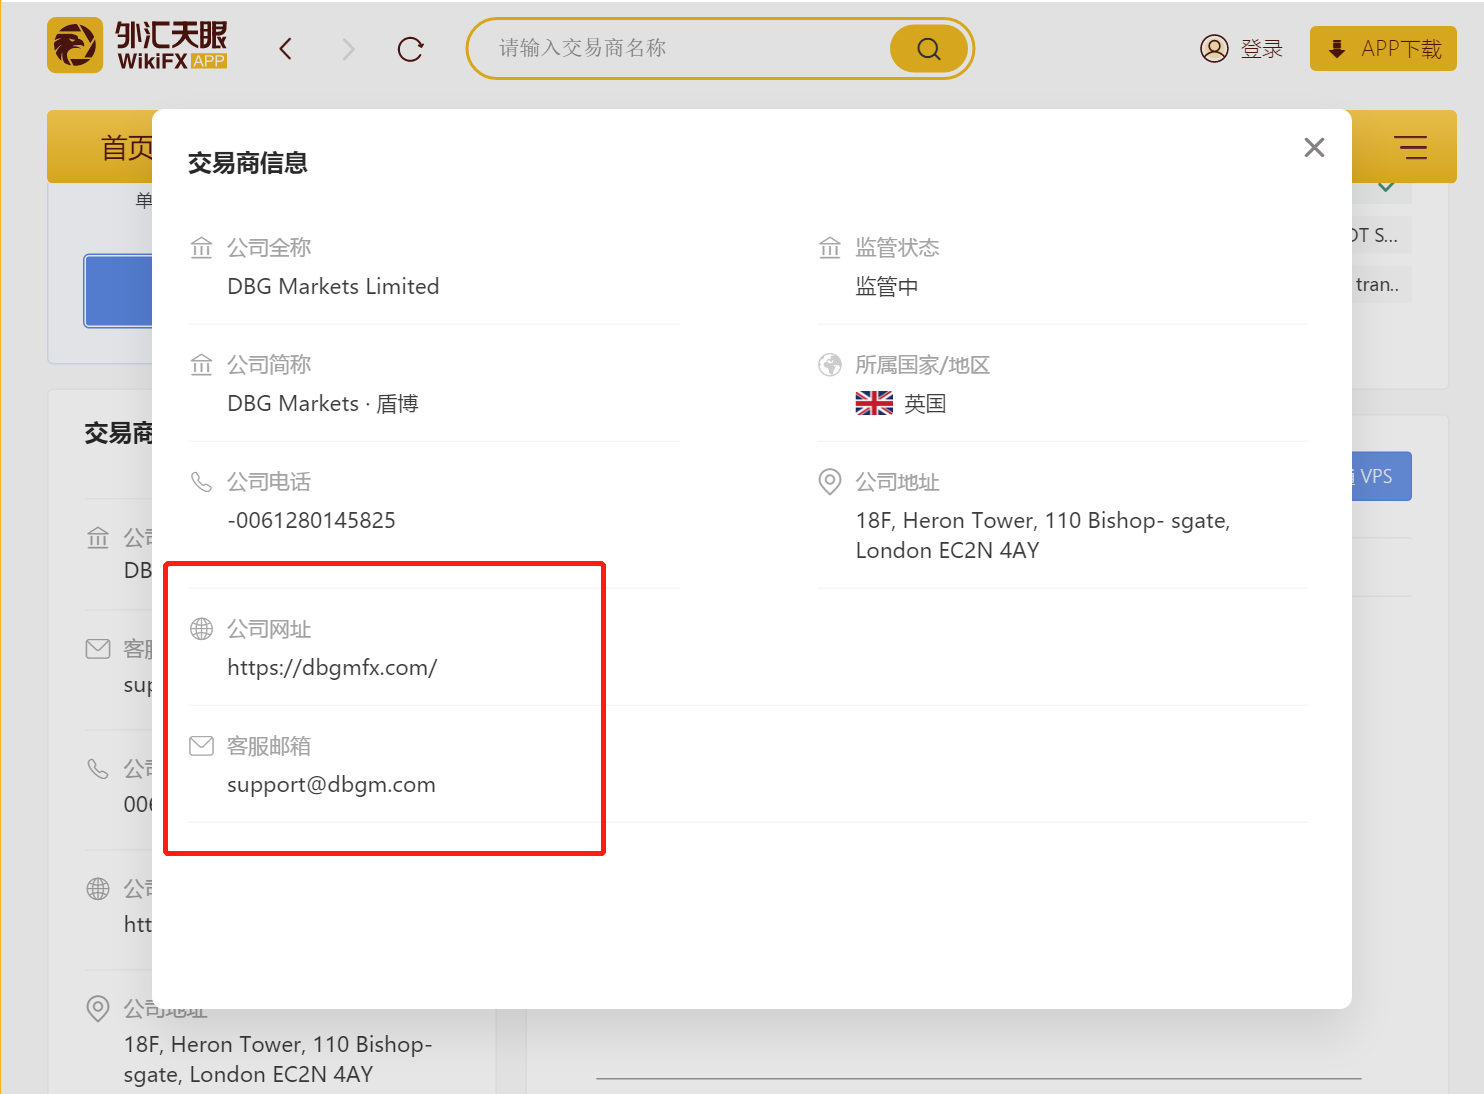
Task: Click the 公司简称 building icon
Action: (x=201, y=364)
